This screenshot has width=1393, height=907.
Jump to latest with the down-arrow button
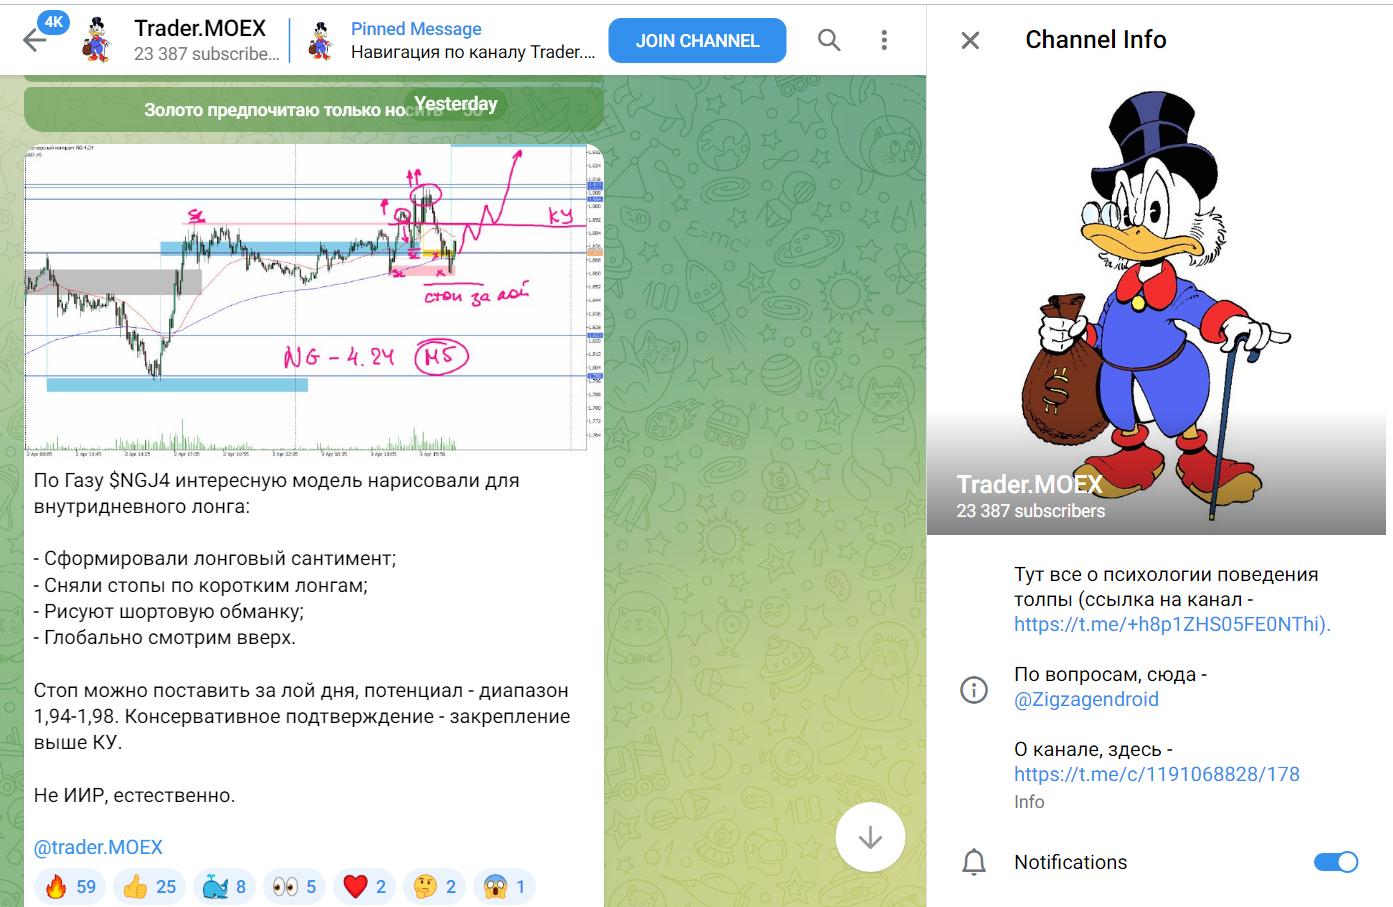[870, 837]
